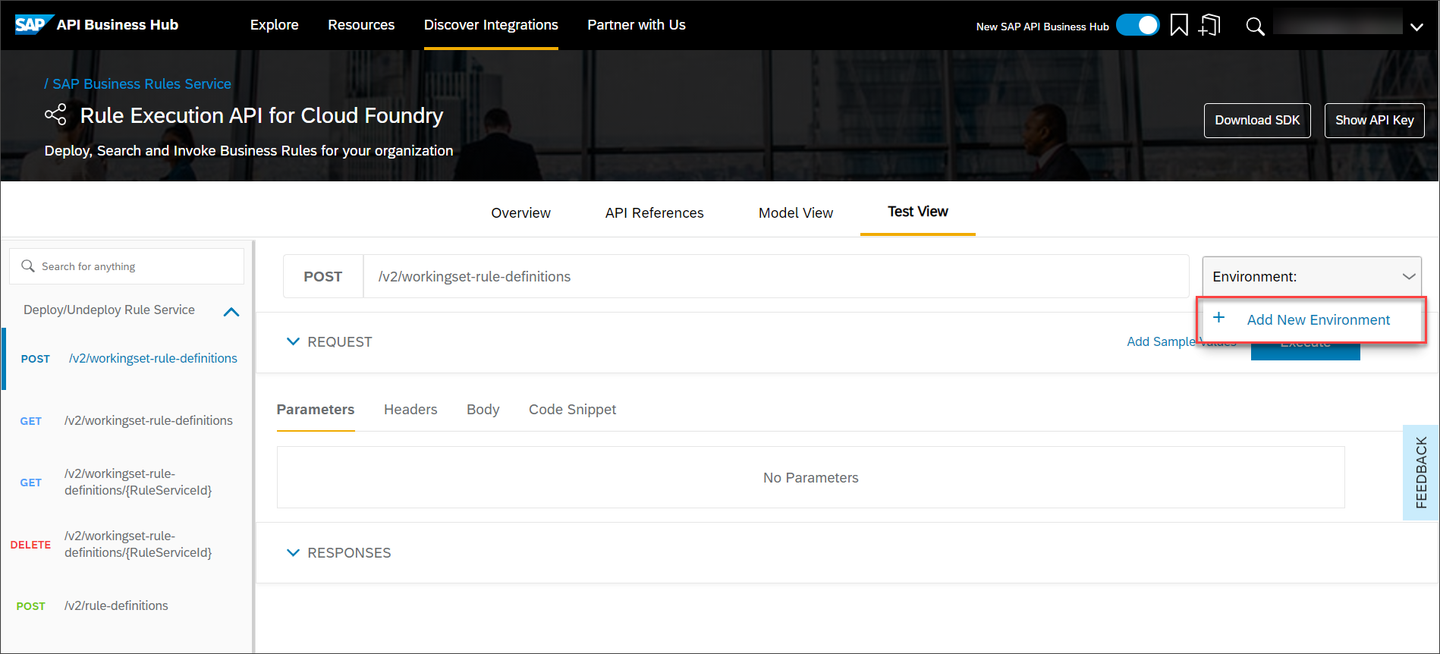The image size is (1440, 654).
Task: Open the Body tab
Action: (483, 409)
